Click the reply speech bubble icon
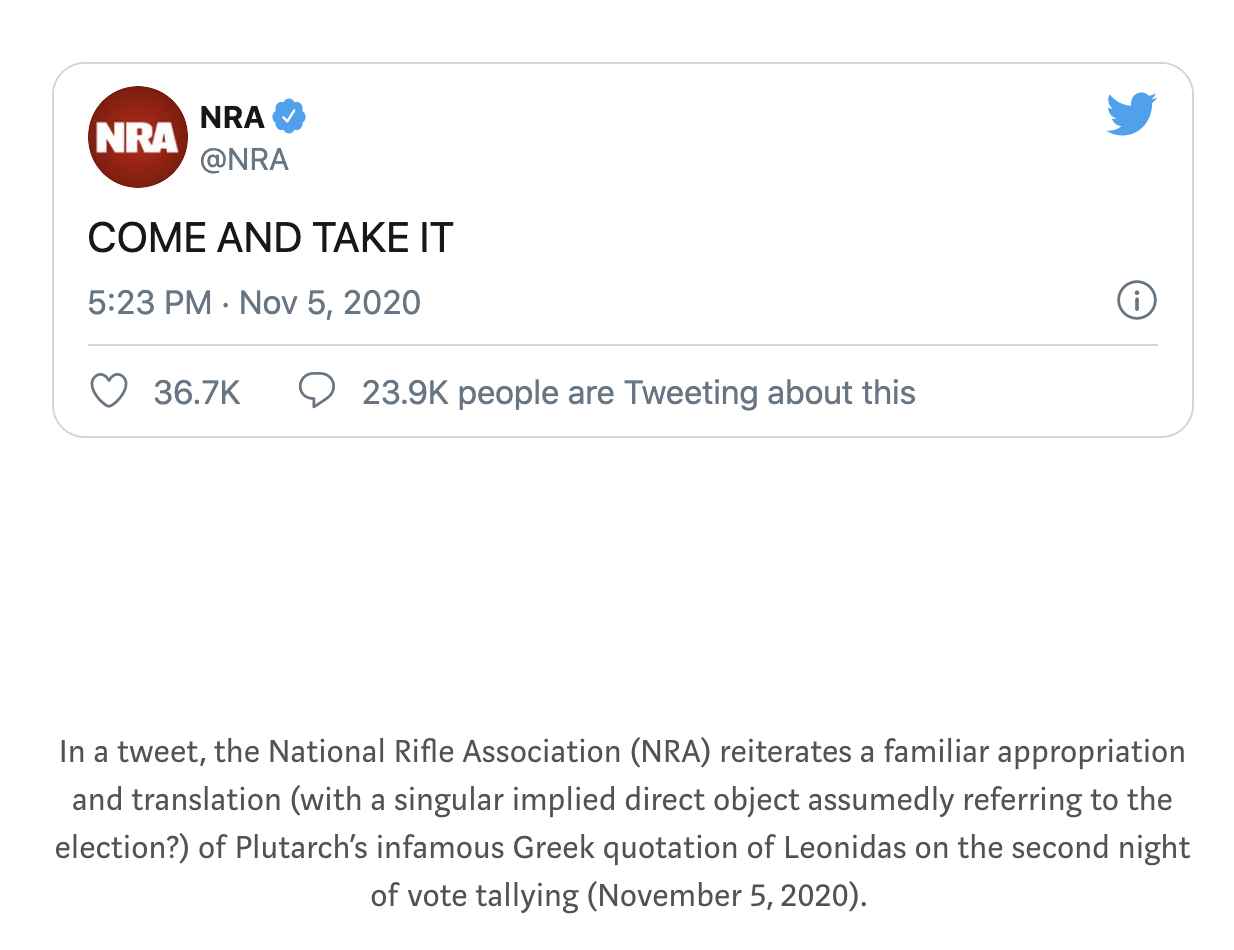This screenshot has height=950, width=1234. coord(317,391)
